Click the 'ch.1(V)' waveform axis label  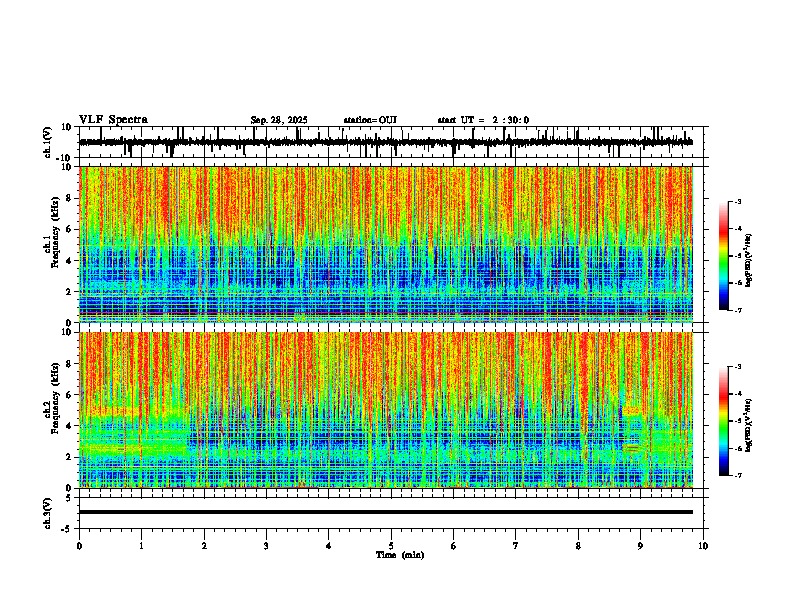pos(48,142)
